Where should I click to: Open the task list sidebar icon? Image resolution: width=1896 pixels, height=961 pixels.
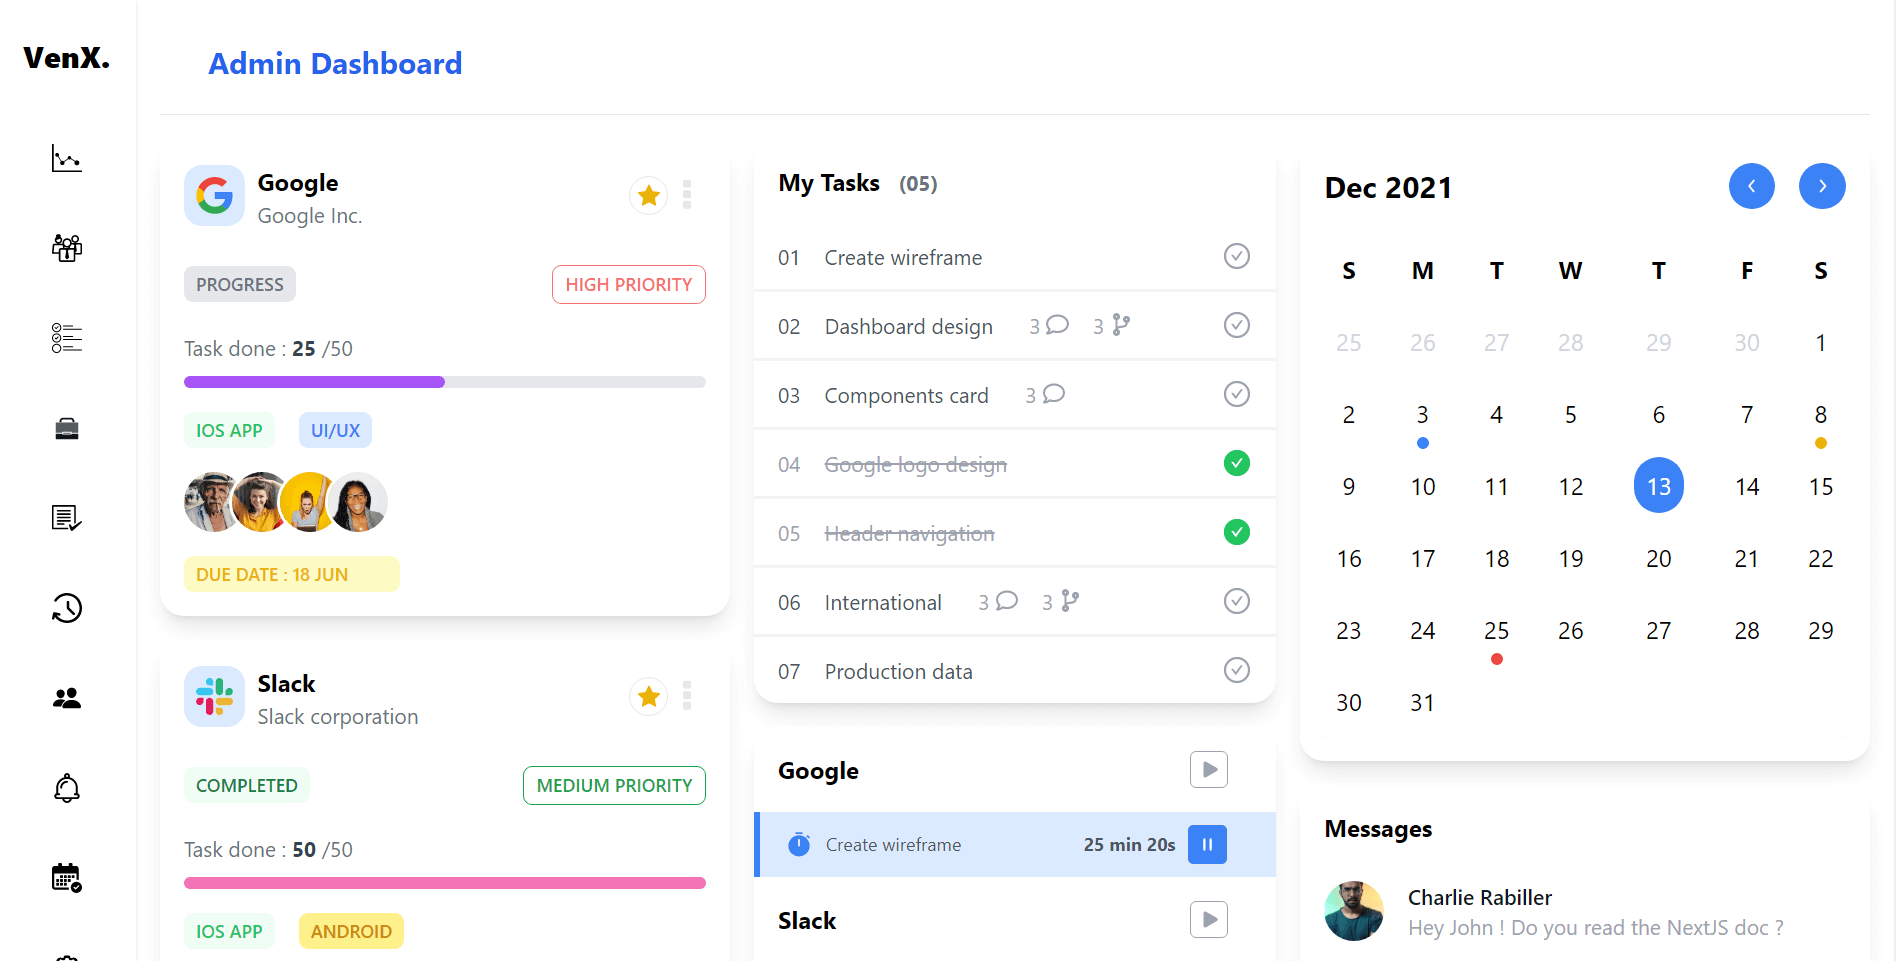67,338
